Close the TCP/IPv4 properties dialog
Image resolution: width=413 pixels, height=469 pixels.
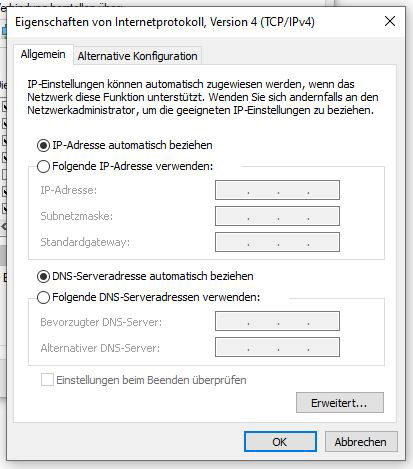tap(390, 21)
